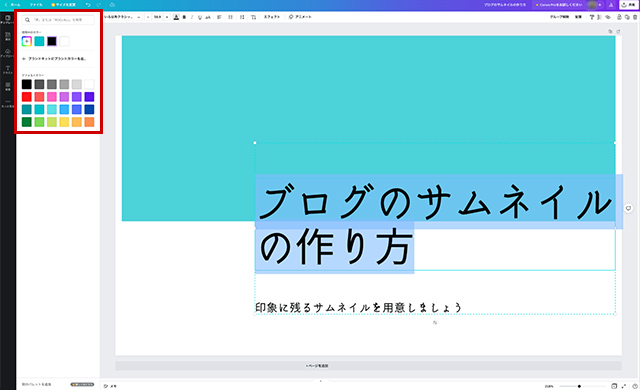Select the black document color swatch
This screenshot has height=390, width=640.
click(52, 41)
